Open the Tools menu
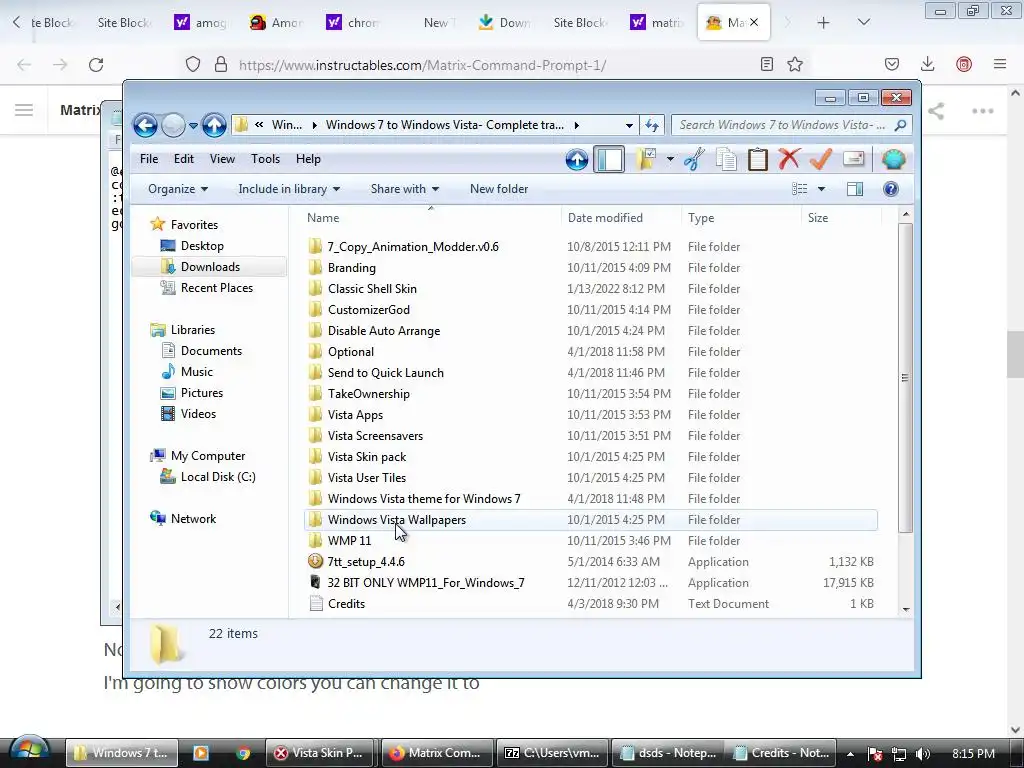The width and height of the screenshot is (1024, 768). (x=265, y=159)
